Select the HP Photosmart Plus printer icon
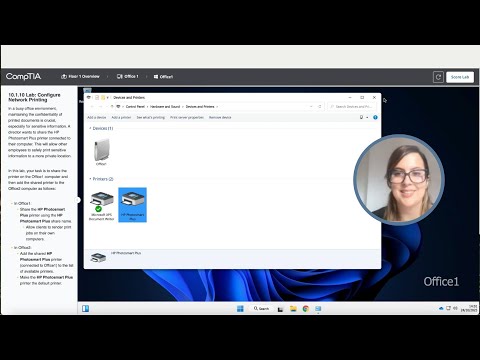The height and width of the screenshot is (360, 480). pyautogui.click(x=132, y=205)
